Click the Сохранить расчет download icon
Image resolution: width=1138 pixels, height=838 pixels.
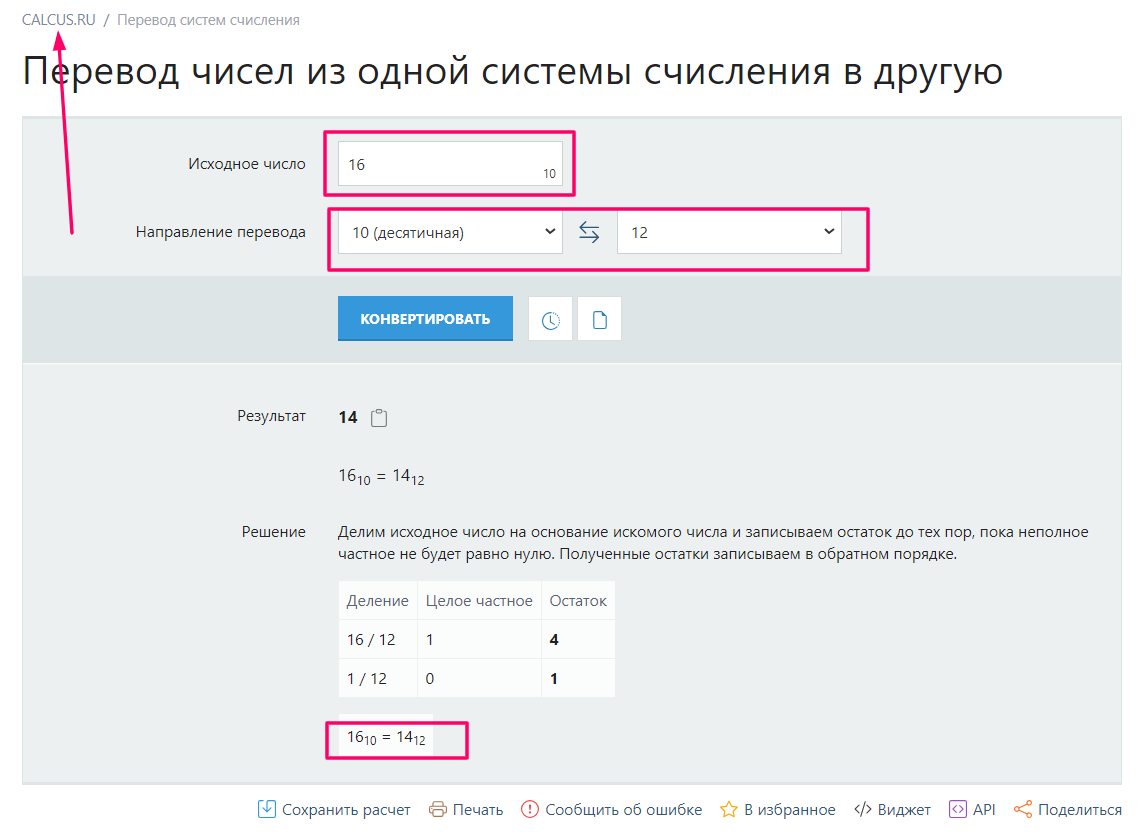266,809
